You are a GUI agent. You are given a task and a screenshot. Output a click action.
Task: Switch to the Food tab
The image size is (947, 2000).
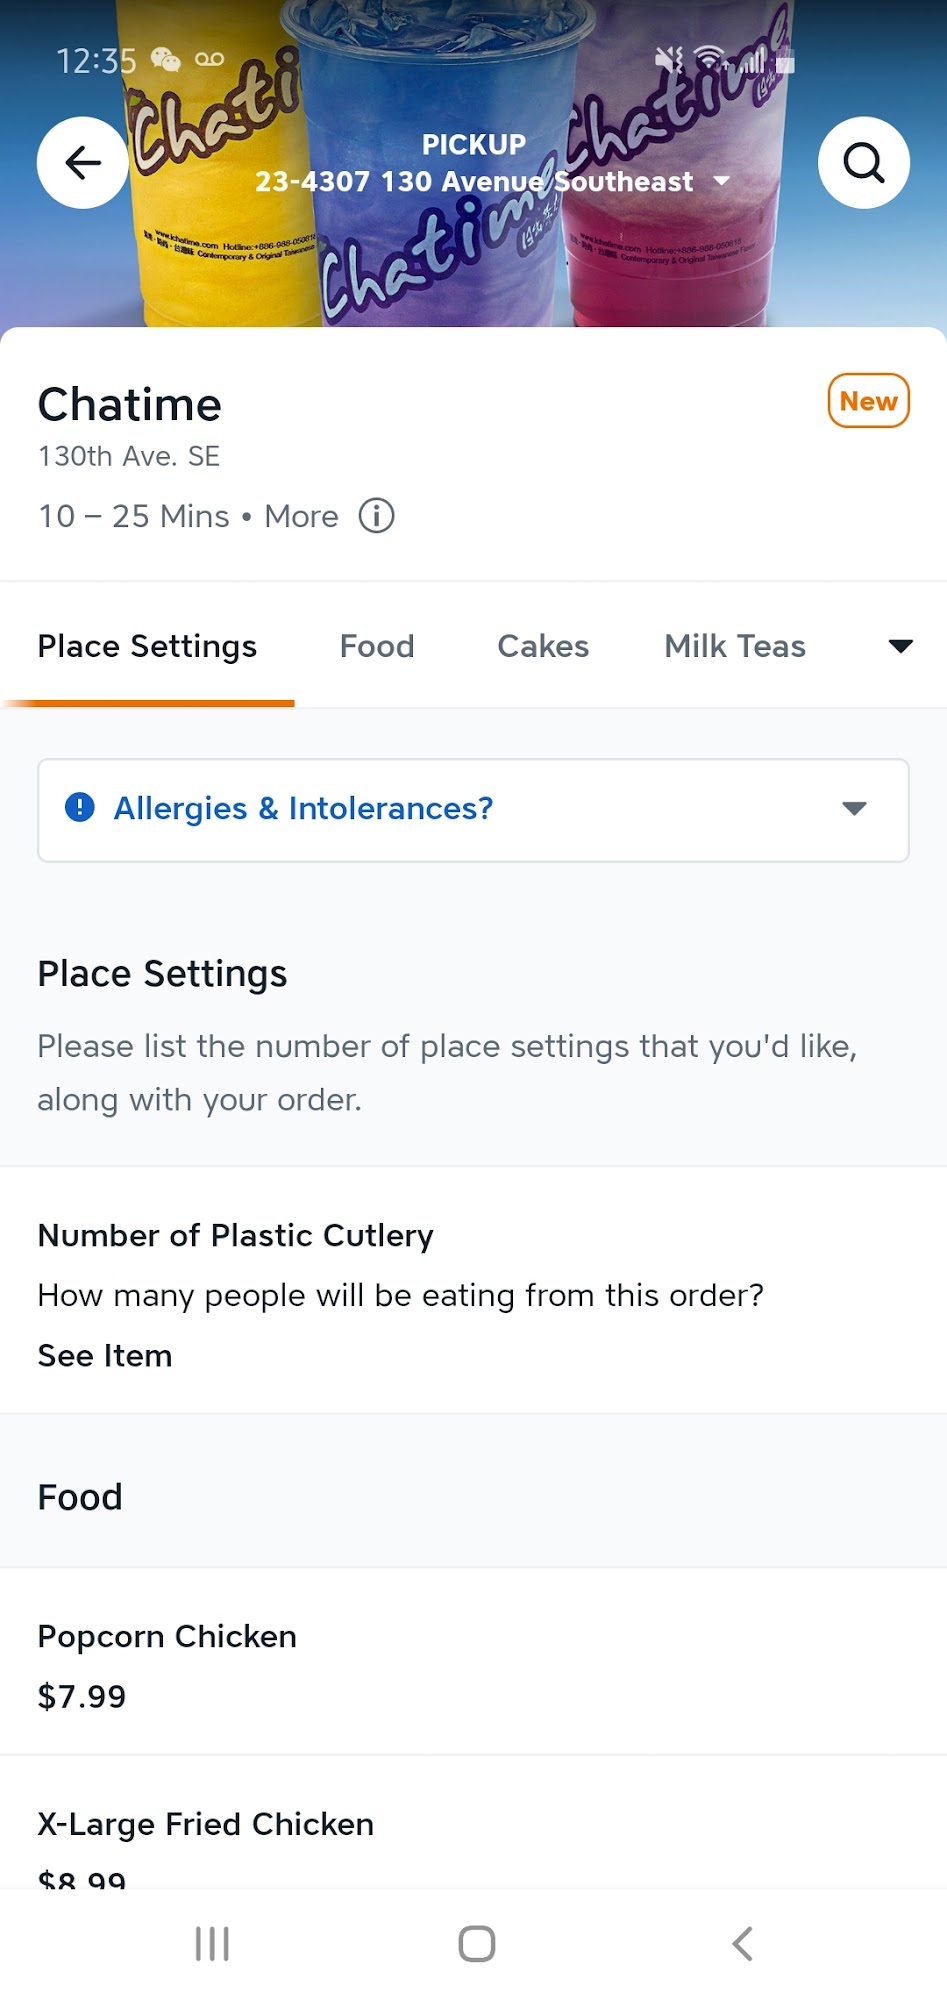point(377,646)
